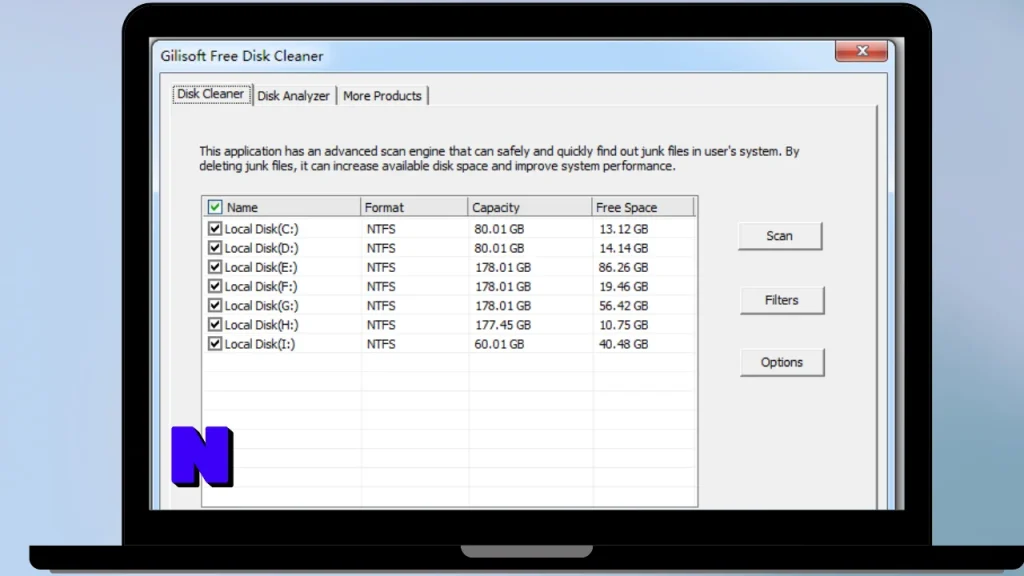The width and height of the screenshot is (1024, 576).
Task: Open the Options settings
Action: point(782,362)
